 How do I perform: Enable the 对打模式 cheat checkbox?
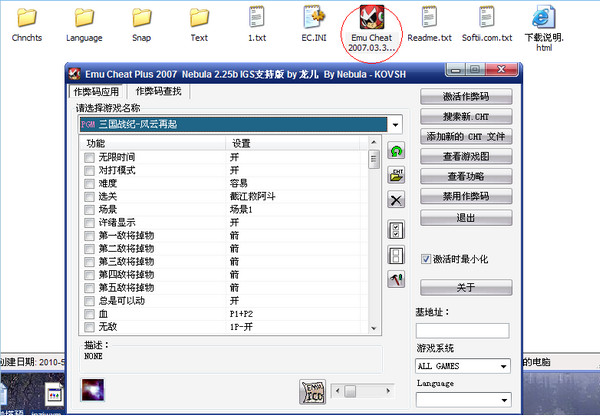(x=90, y=170)
